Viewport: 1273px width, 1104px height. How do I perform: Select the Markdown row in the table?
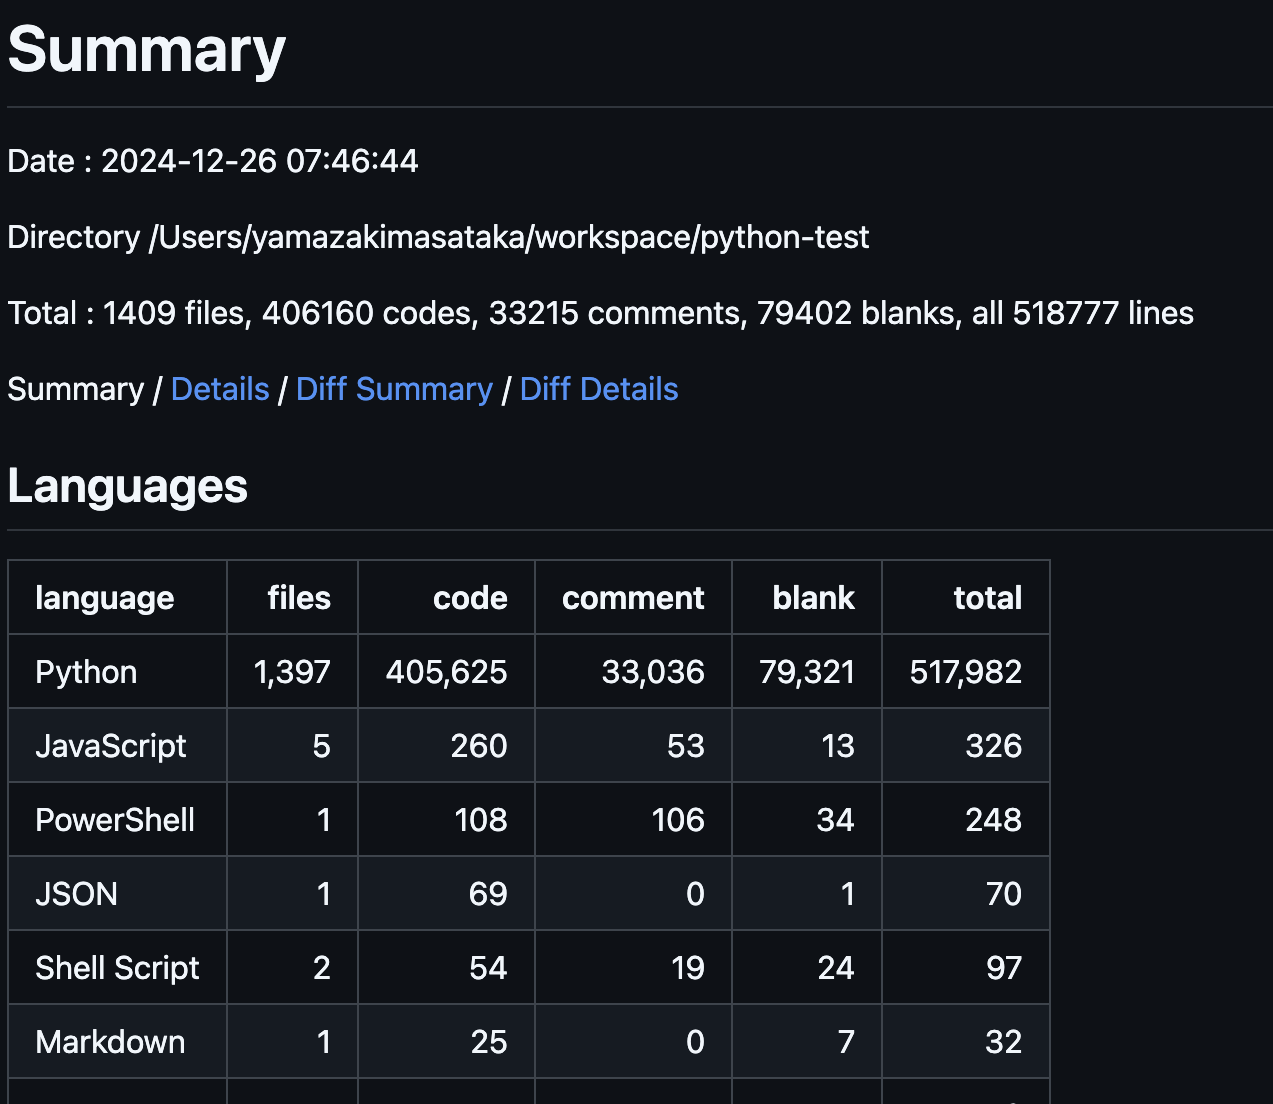pos(110,1041)
